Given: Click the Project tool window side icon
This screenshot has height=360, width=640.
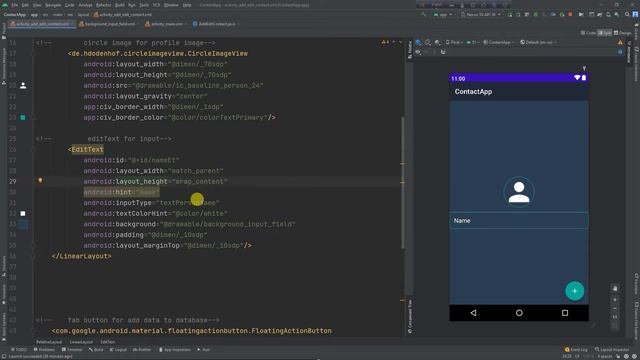Looking at the screenshot, I should coord(4,31).
